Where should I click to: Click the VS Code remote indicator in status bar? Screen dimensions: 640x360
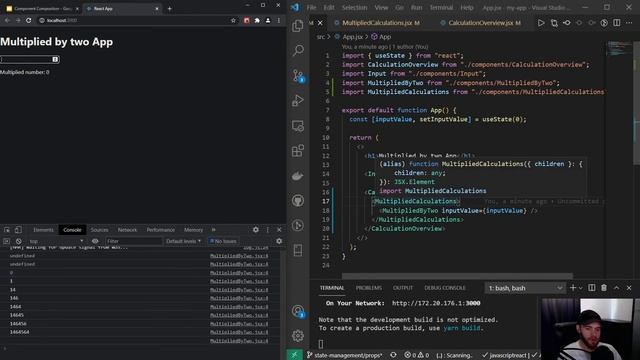294,355
